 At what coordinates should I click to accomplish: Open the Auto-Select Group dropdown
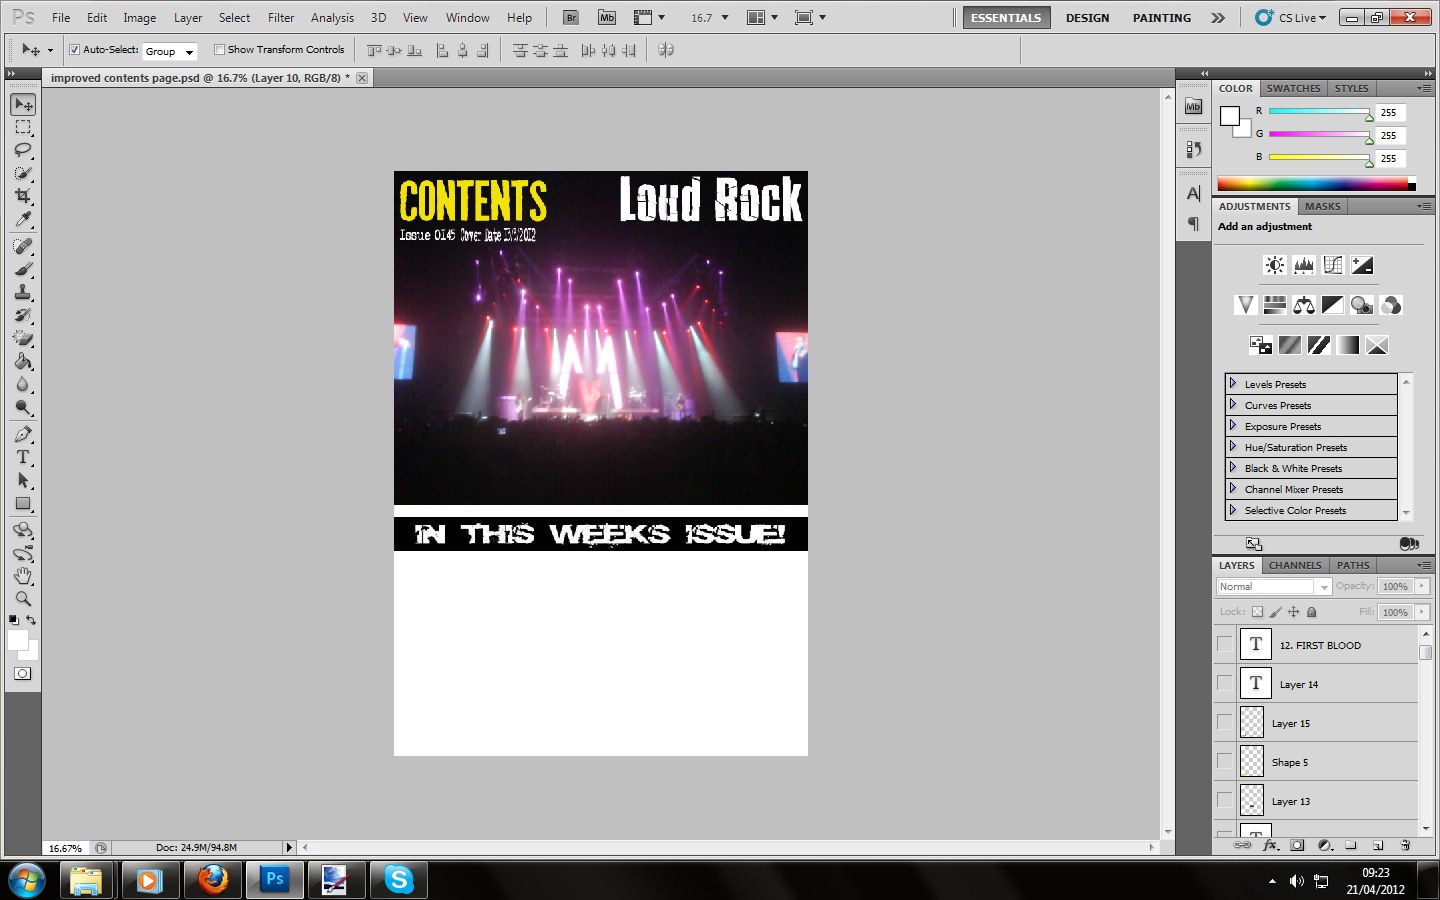pyautogui.click(x=170, y=51)
